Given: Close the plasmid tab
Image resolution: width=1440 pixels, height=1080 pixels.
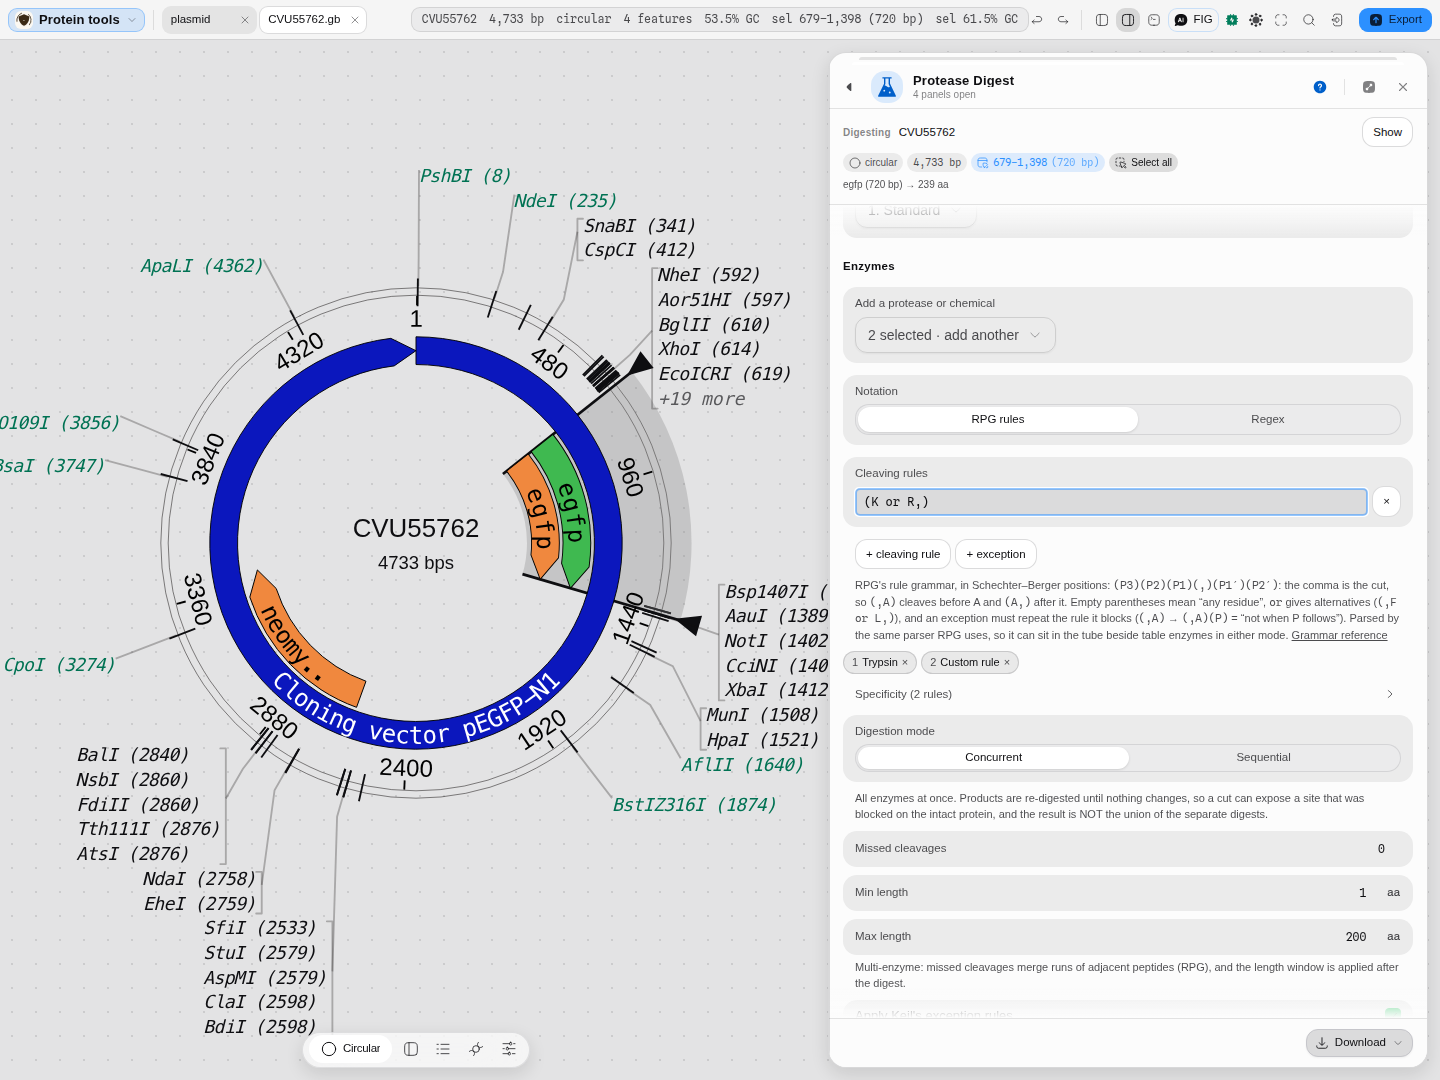Looking at the screenshot, I should click(245, 20).
